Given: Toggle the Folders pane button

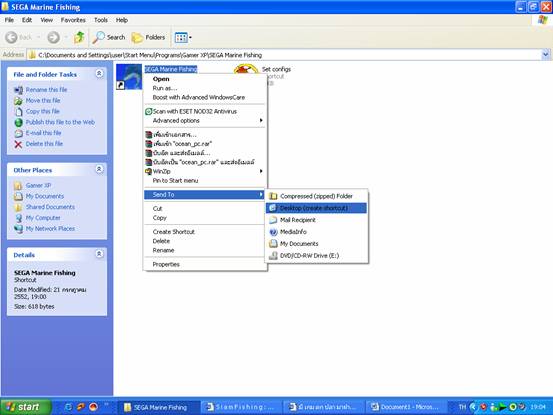Looking at the screenshot, I should 148,37.
